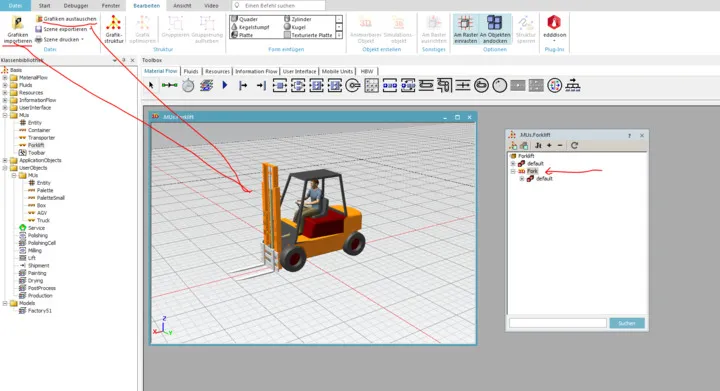Screen dimensions: 720x391
Task: Open the edddison plug-in menu
Action: [x=554, y=28]
